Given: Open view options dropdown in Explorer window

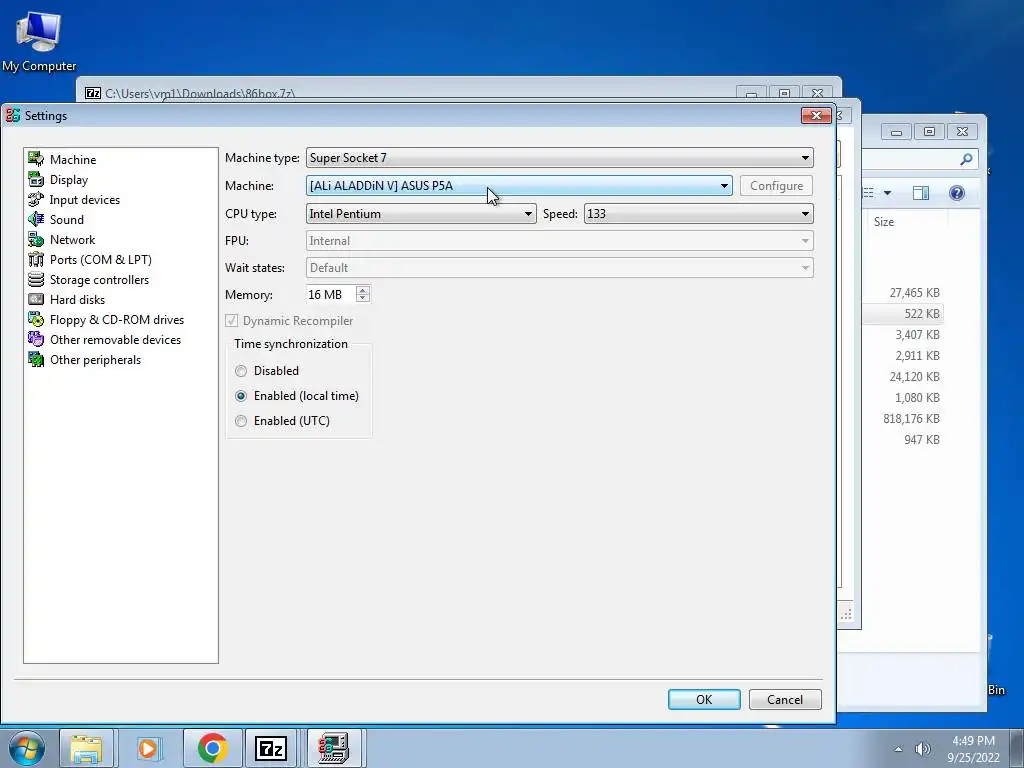Looking at the screenshot, I should click(887, 193).
